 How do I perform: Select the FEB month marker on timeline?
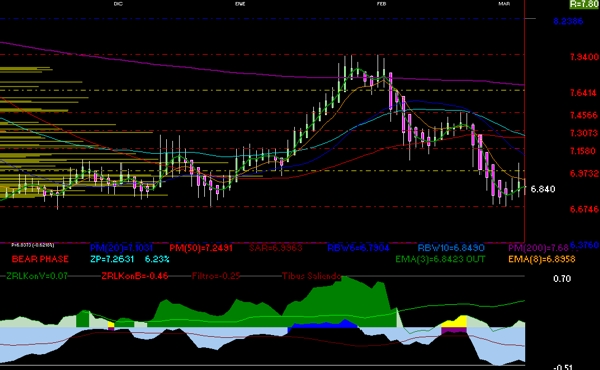coord(382,3)
